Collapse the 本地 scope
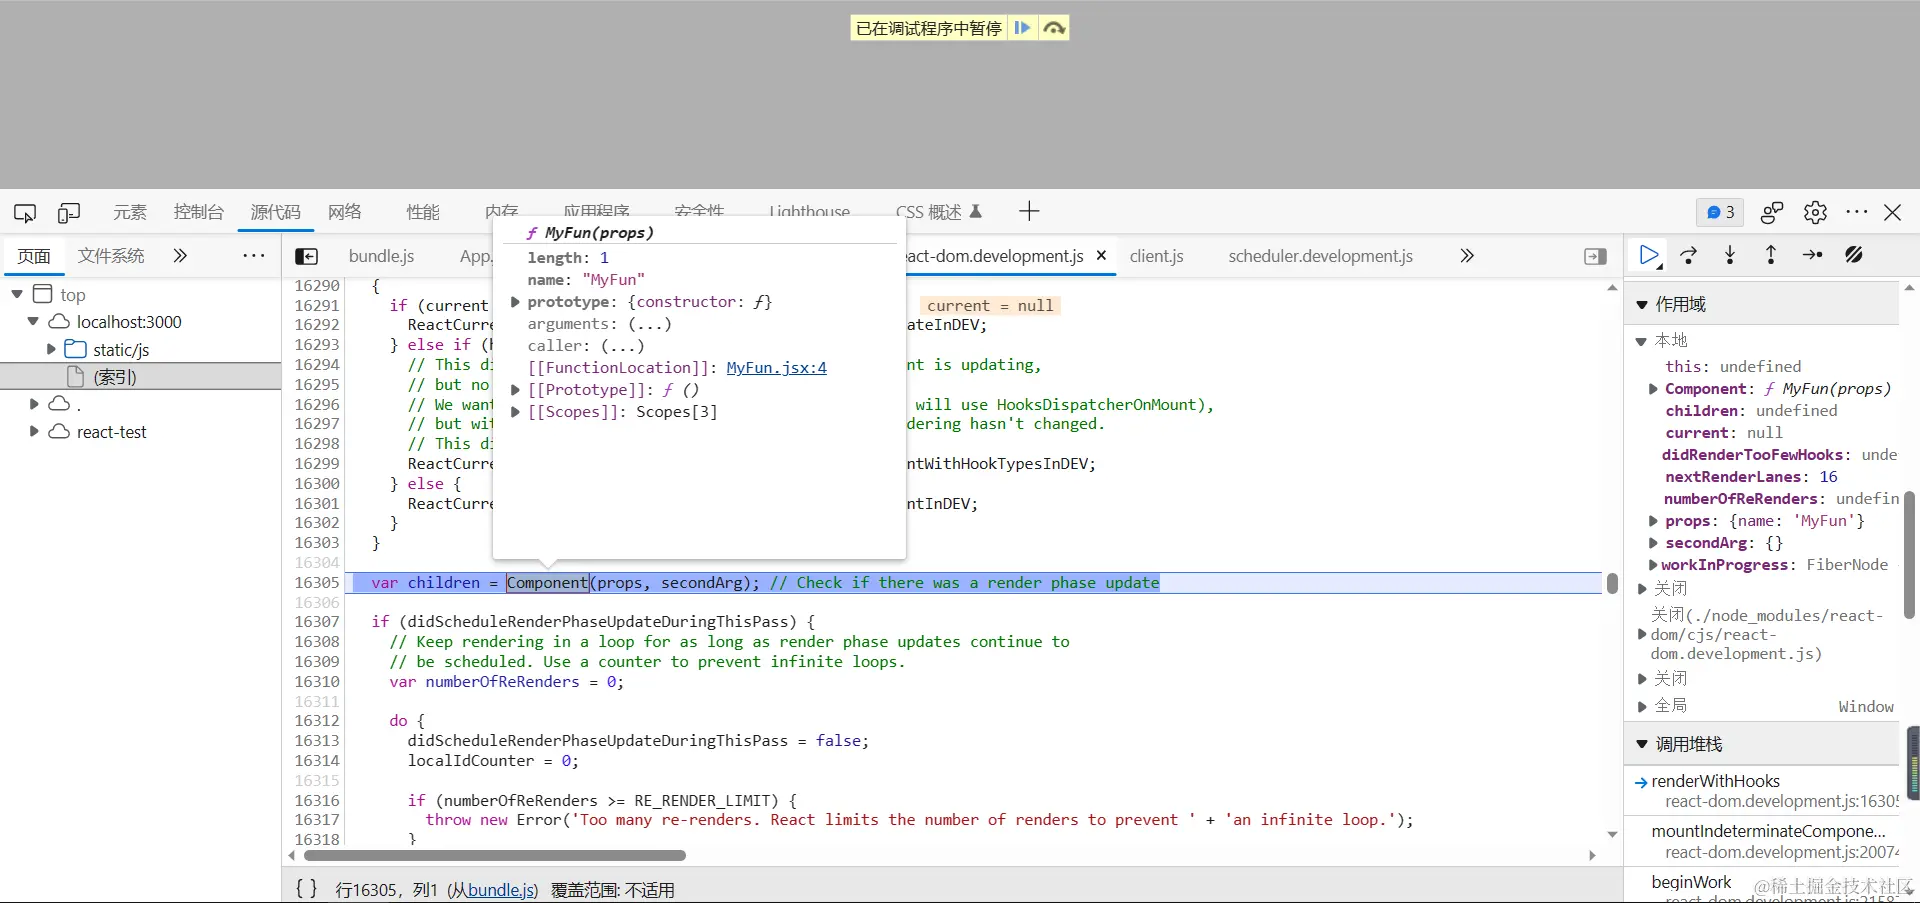 point(1641,341)
